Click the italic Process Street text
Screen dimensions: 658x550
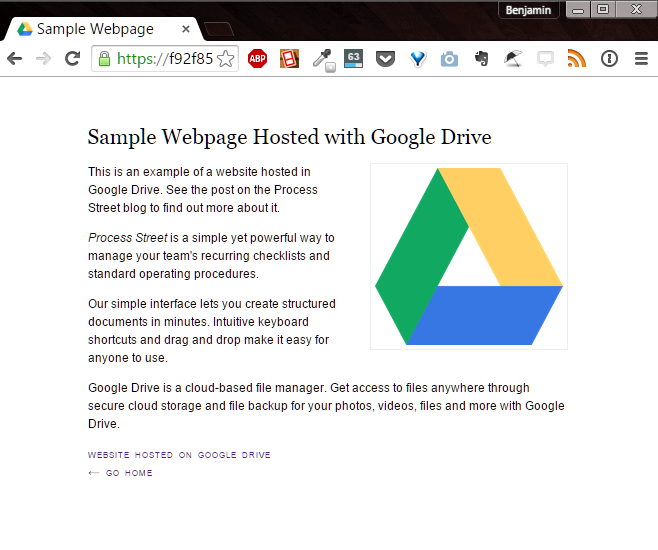[128, 238]
